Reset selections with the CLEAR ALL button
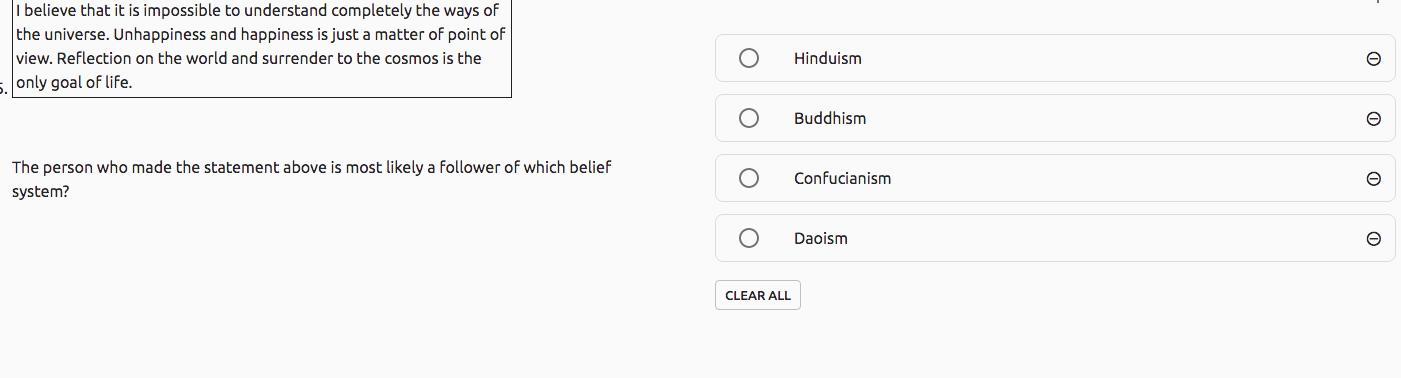 pyautogui.click(x=758, y=295)
